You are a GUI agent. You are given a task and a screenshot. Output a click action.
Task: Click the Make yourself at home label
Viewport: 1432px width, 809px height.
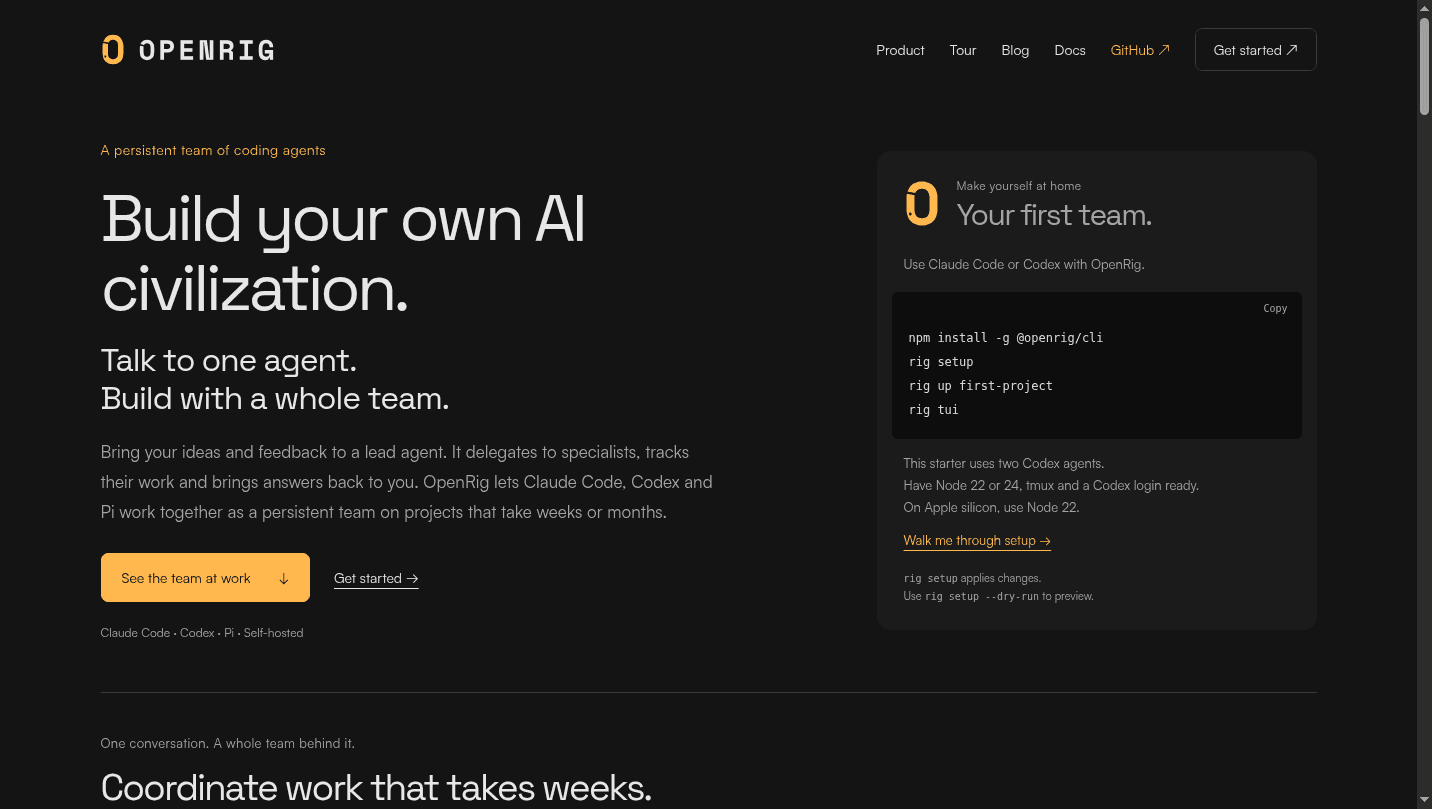(x=1018, y=186)
